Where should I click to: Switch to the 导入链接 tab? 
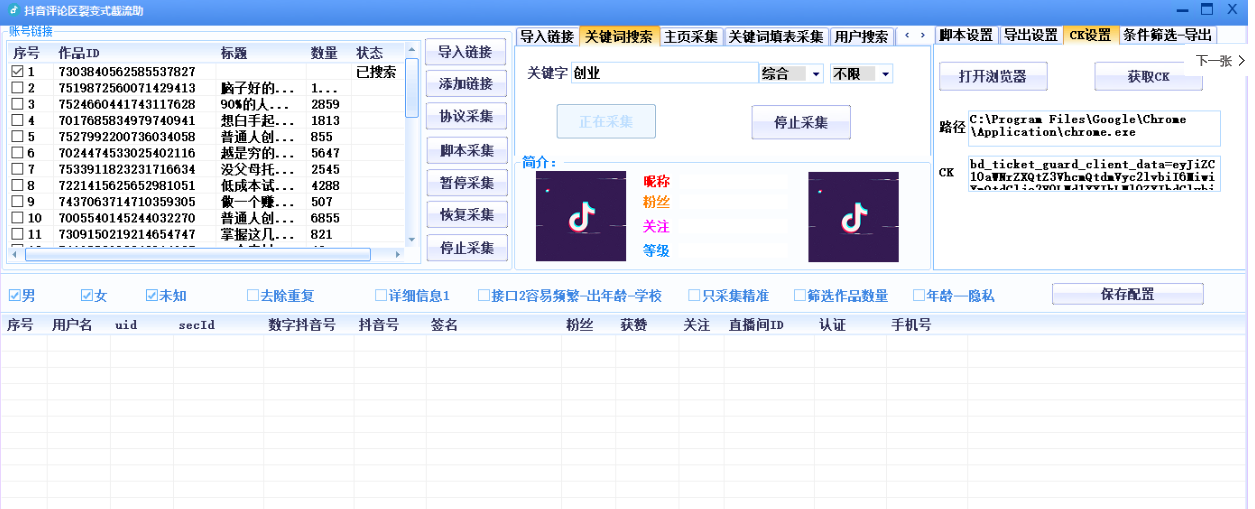(x=547, y=37)
